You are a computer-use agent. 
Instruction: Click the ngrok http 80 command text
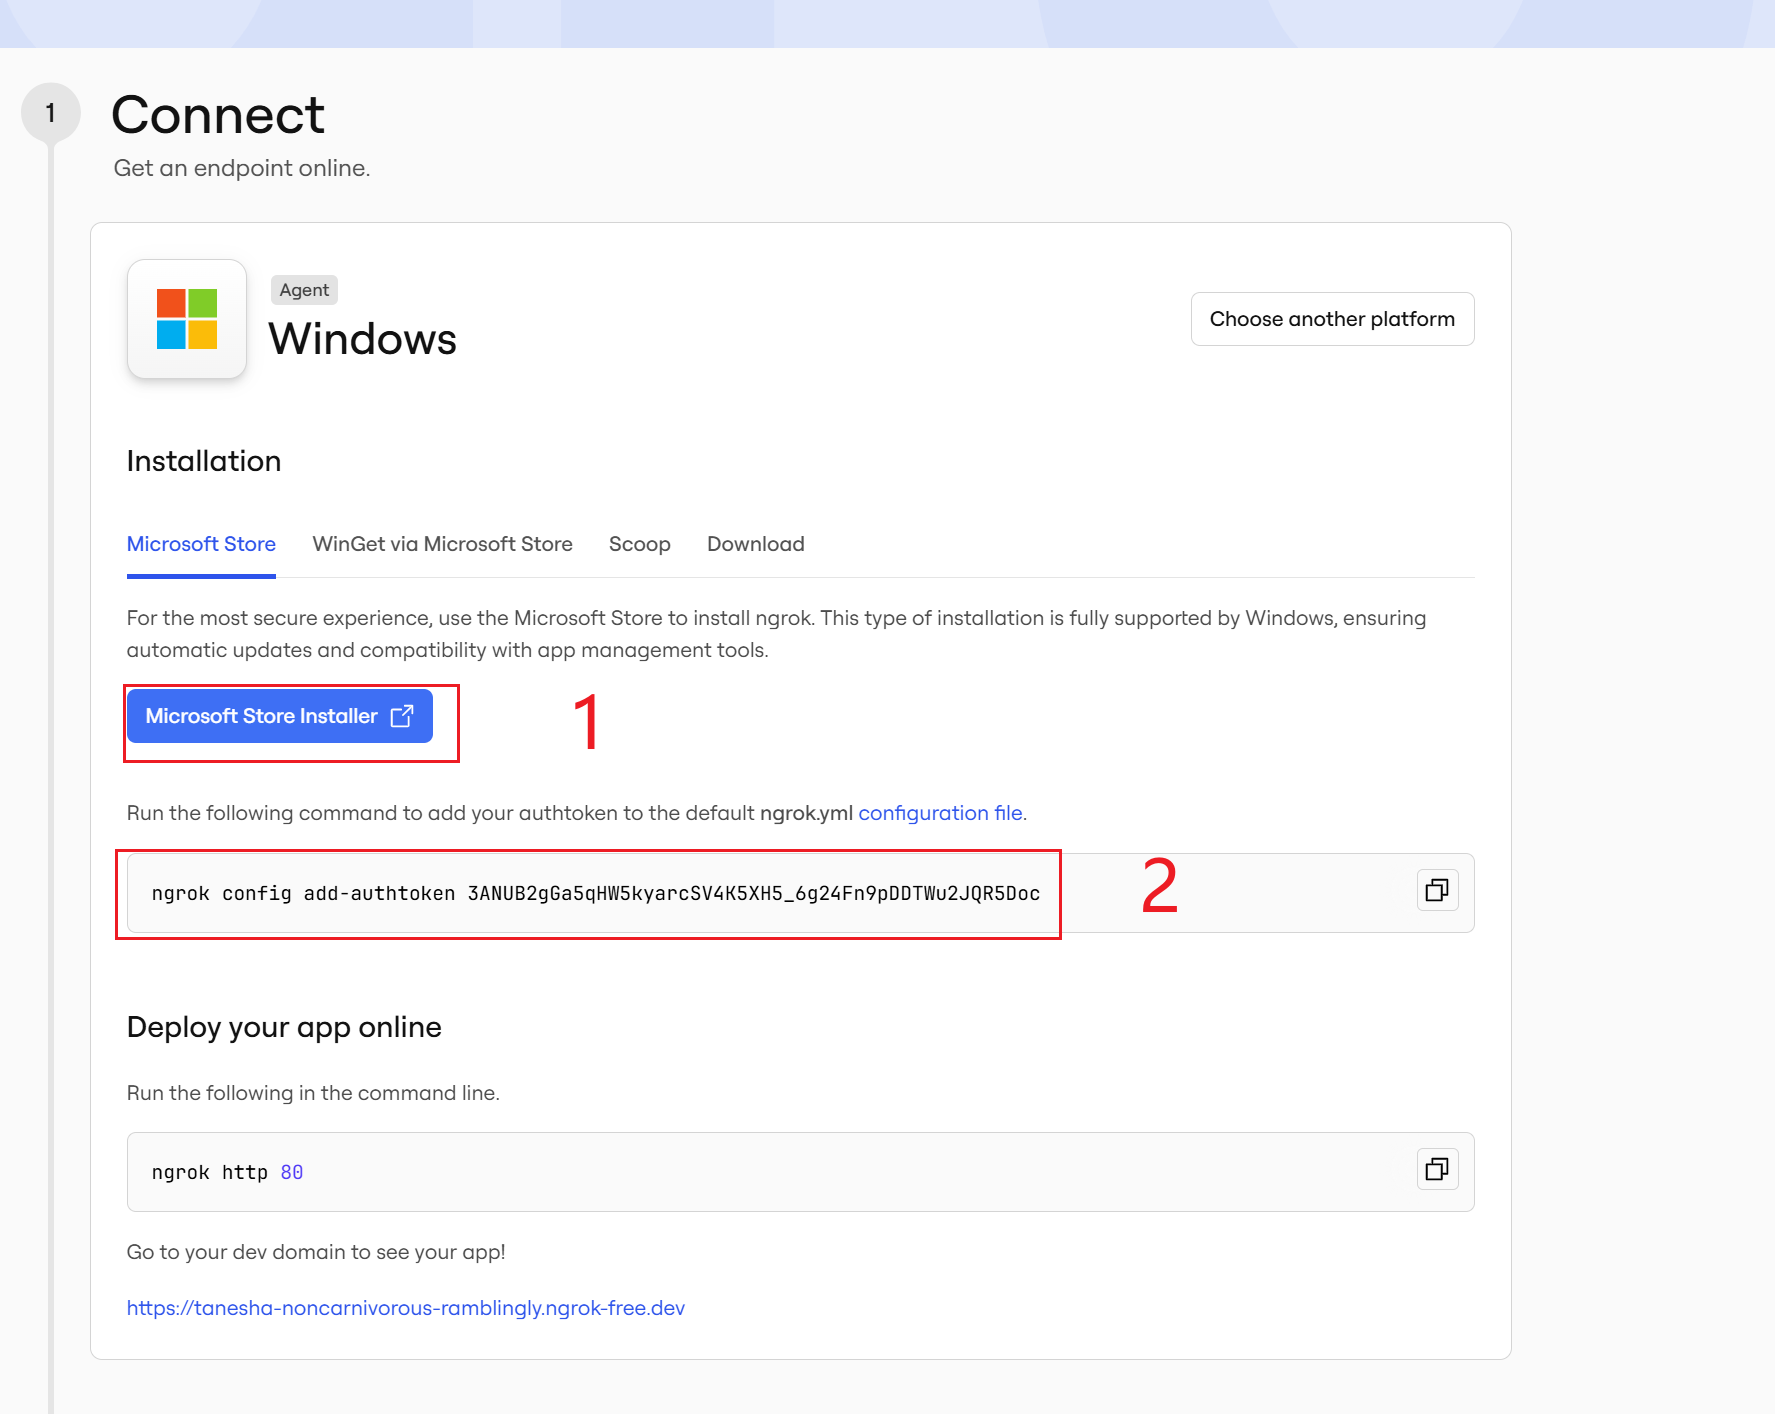pos(227,1172)
